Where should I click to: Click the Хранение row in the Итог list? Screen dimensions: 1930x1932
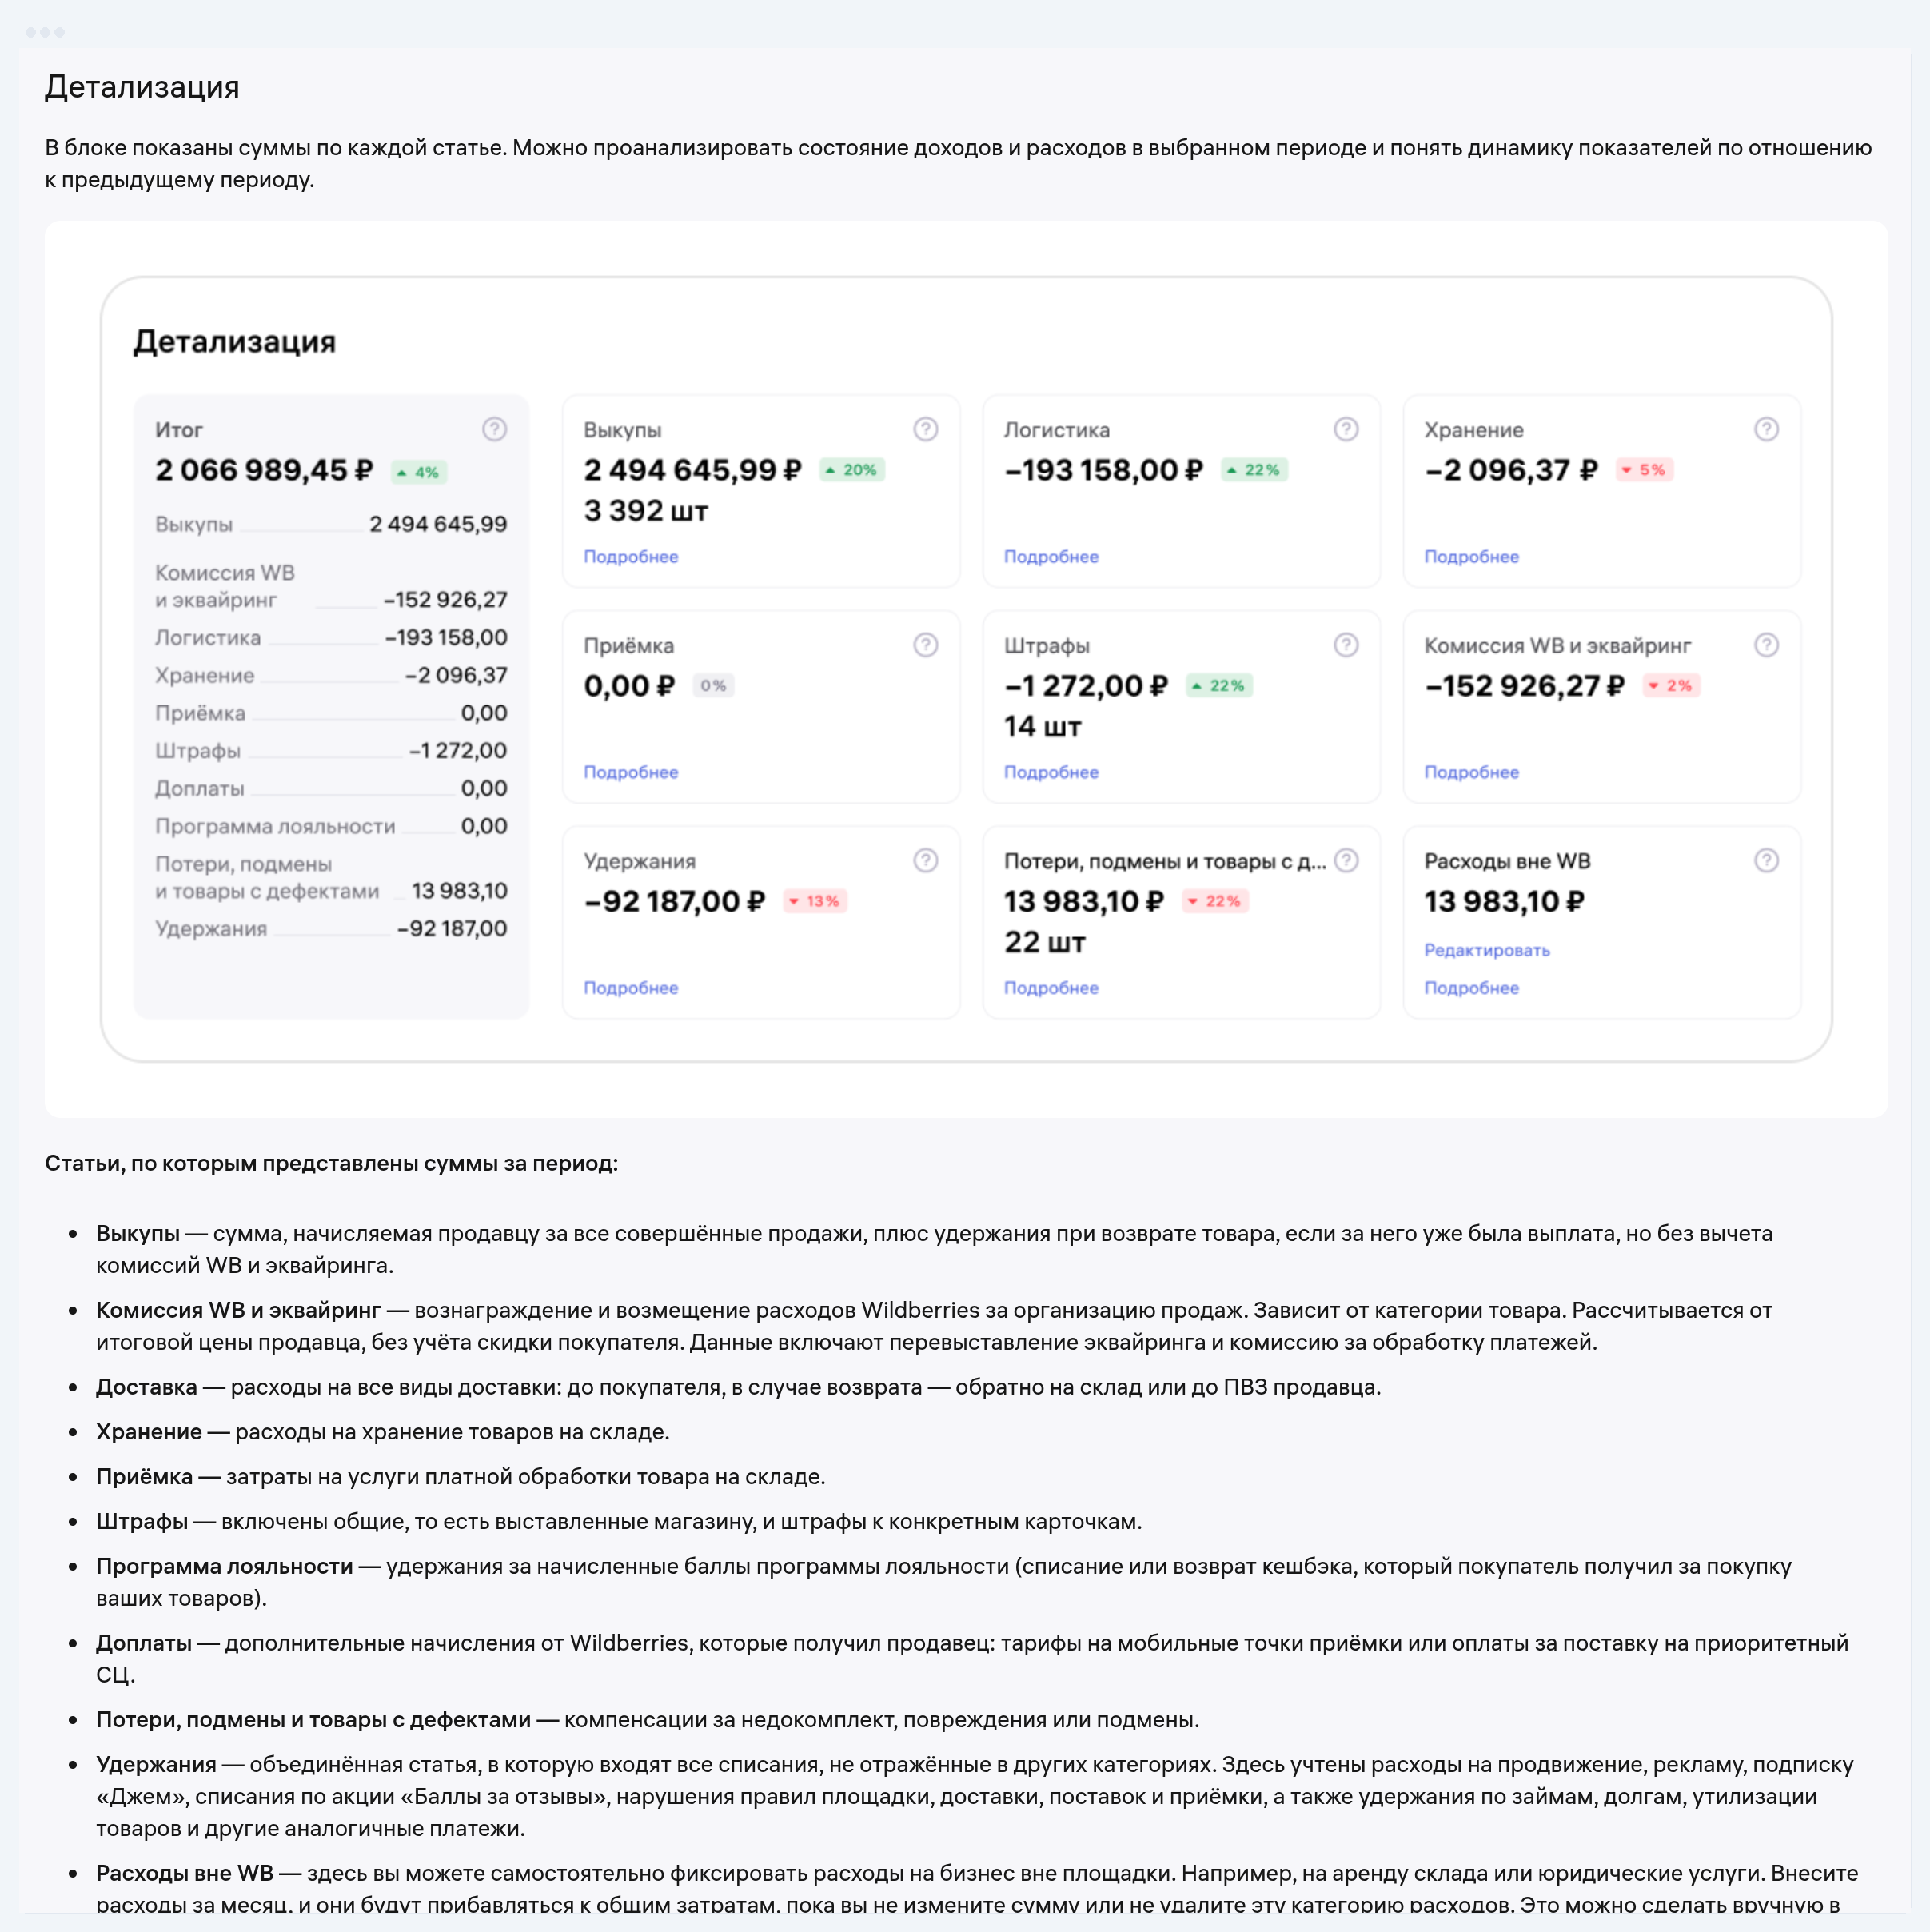[x=331, y=675]
